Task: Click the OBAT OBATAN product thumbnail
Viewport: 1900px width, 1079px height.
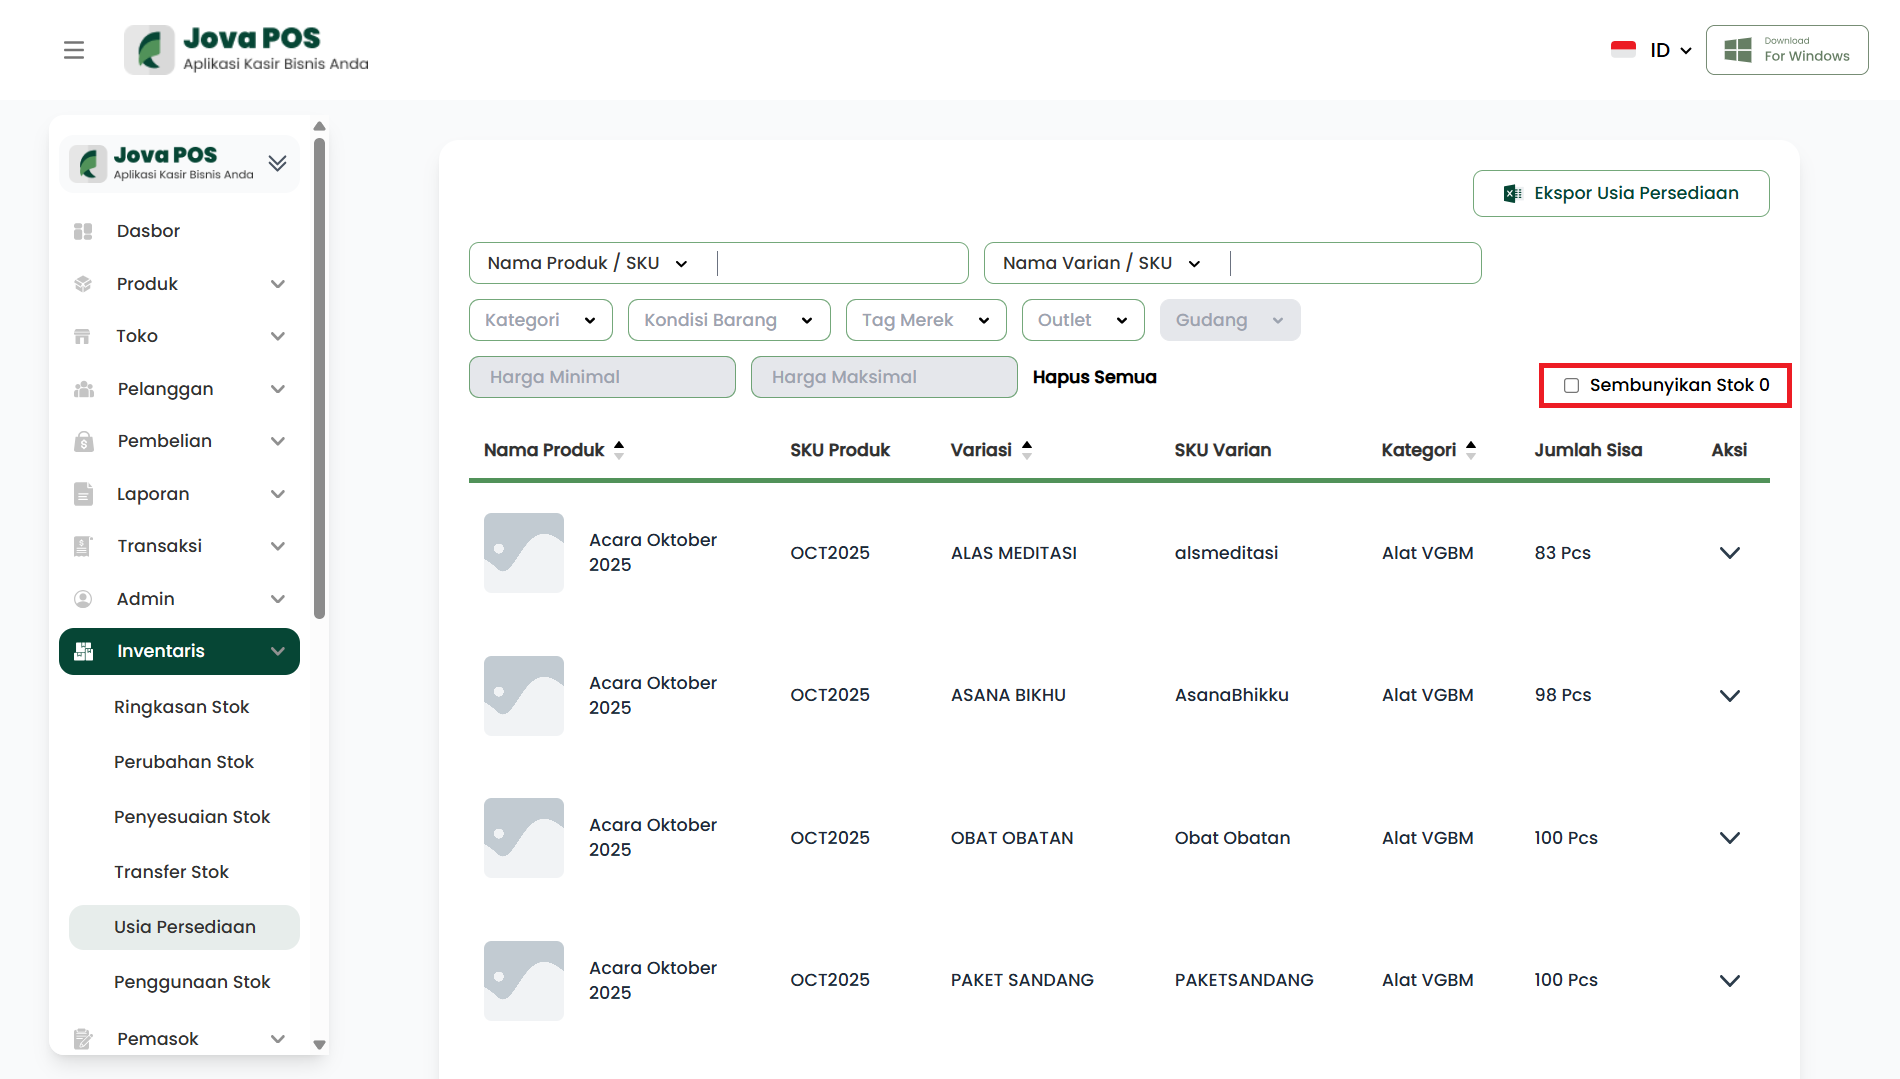Action: [x=524, y=838]
